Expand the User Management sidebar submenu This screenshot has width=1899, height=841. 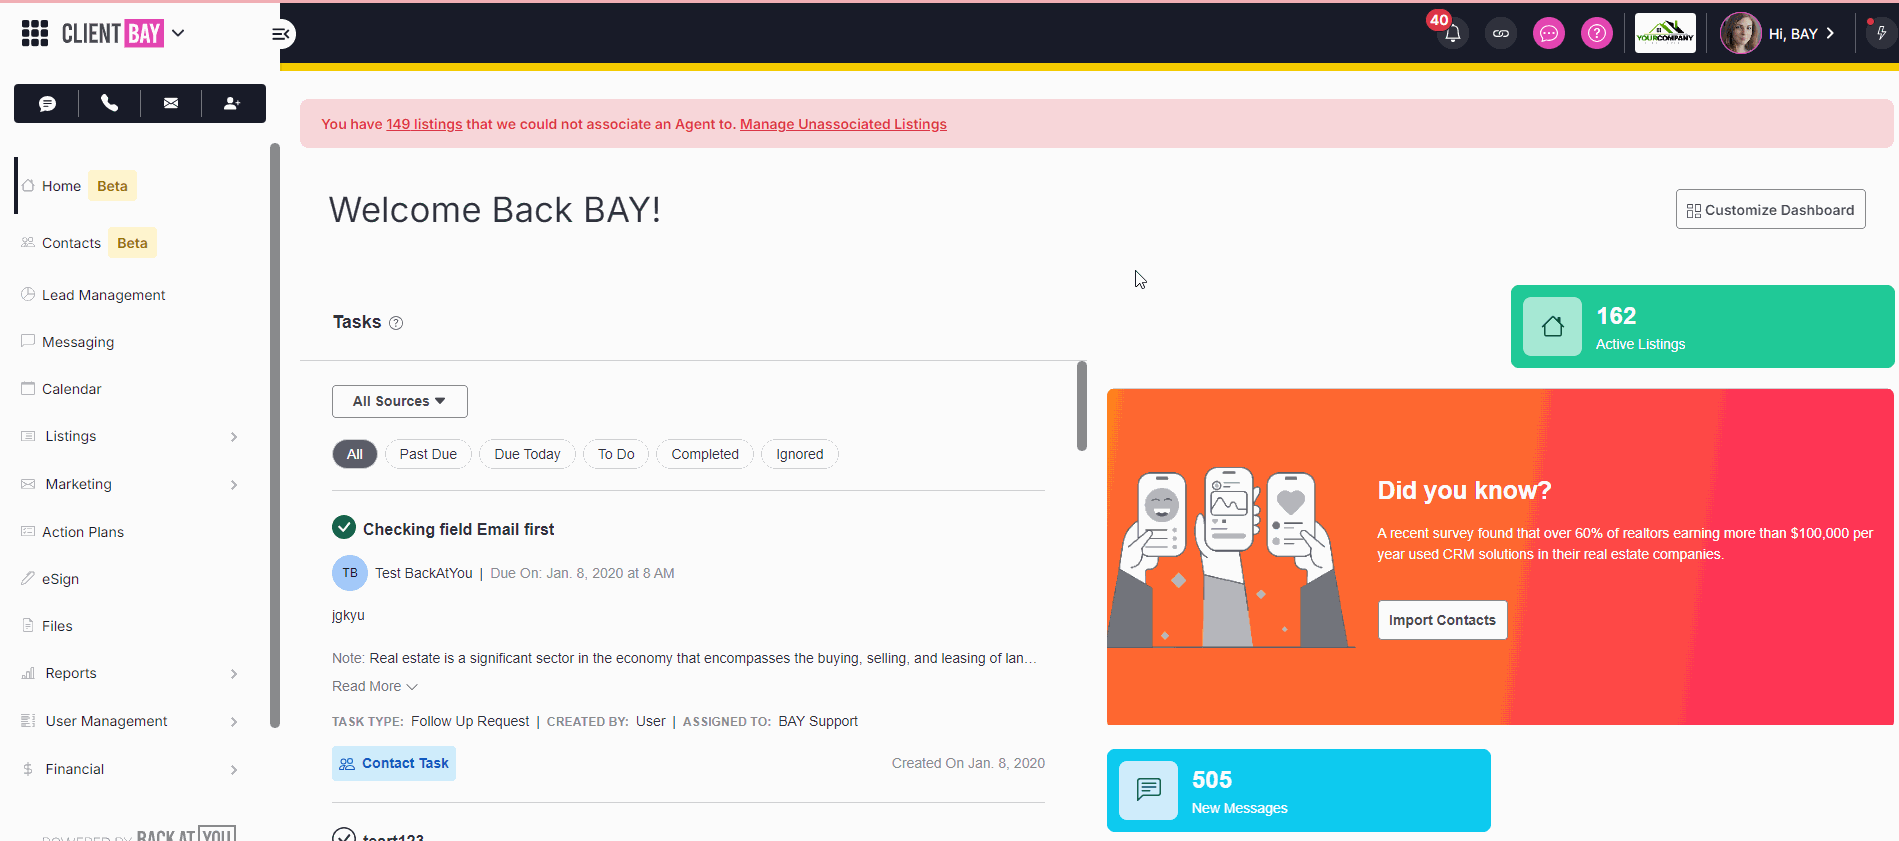[x=234, y=722]
